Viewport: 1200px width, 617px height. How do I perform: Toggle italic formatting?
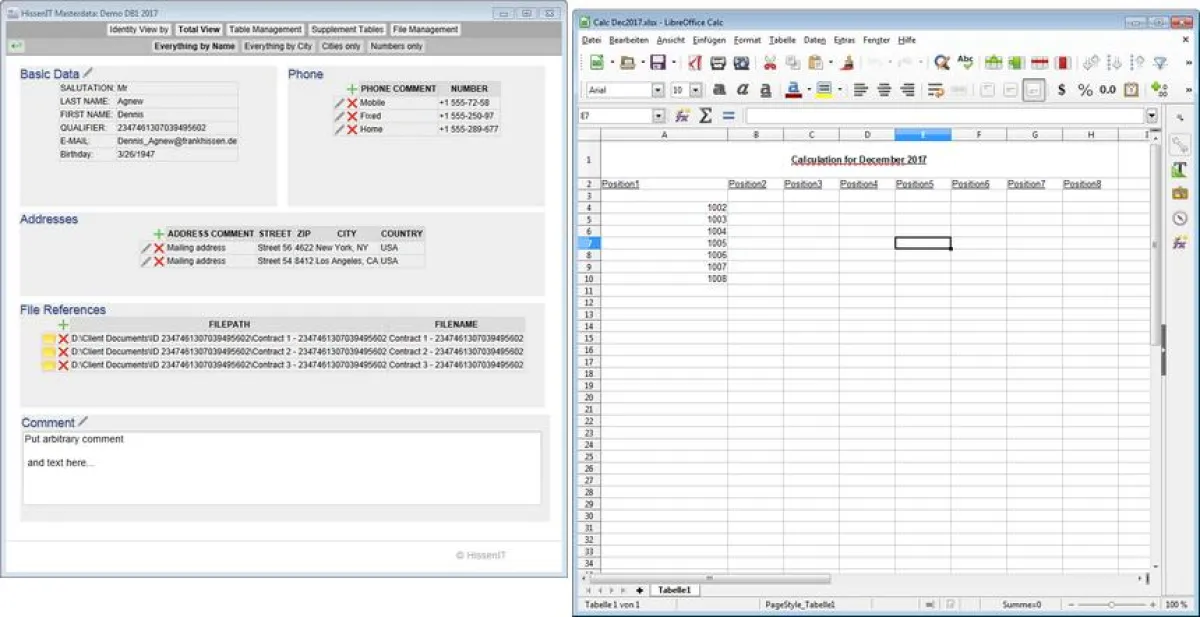click(x=743, y=92)
